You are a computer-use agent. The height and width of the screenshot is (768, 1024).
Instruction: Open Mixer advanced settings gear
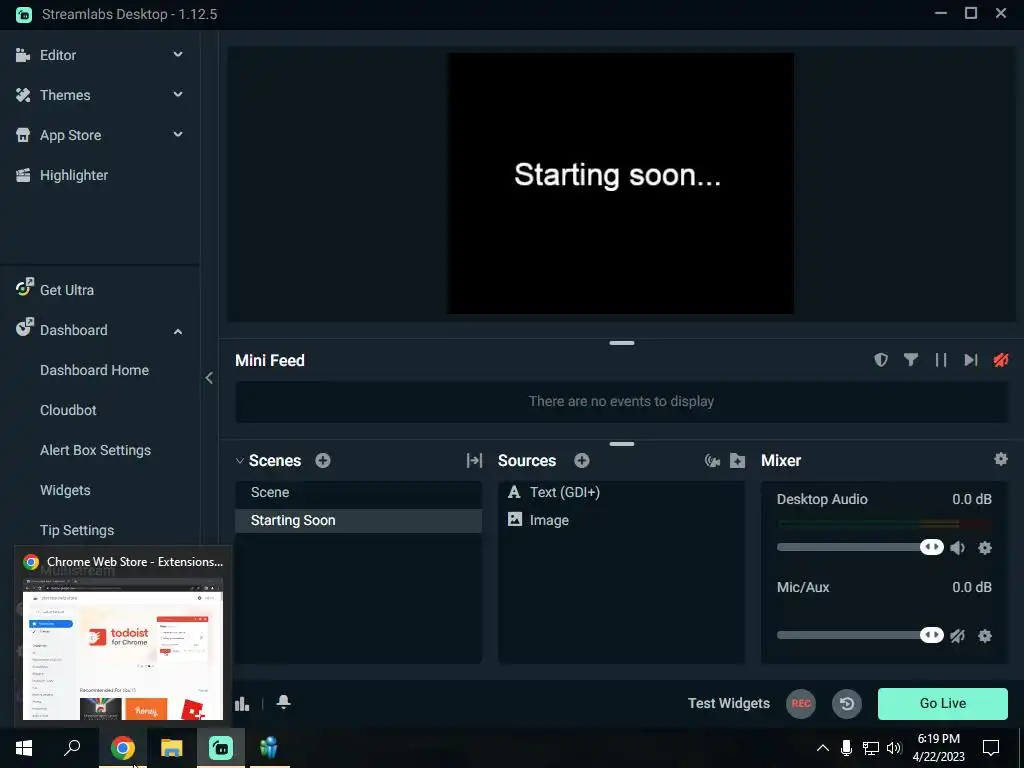pos(1000,459)
